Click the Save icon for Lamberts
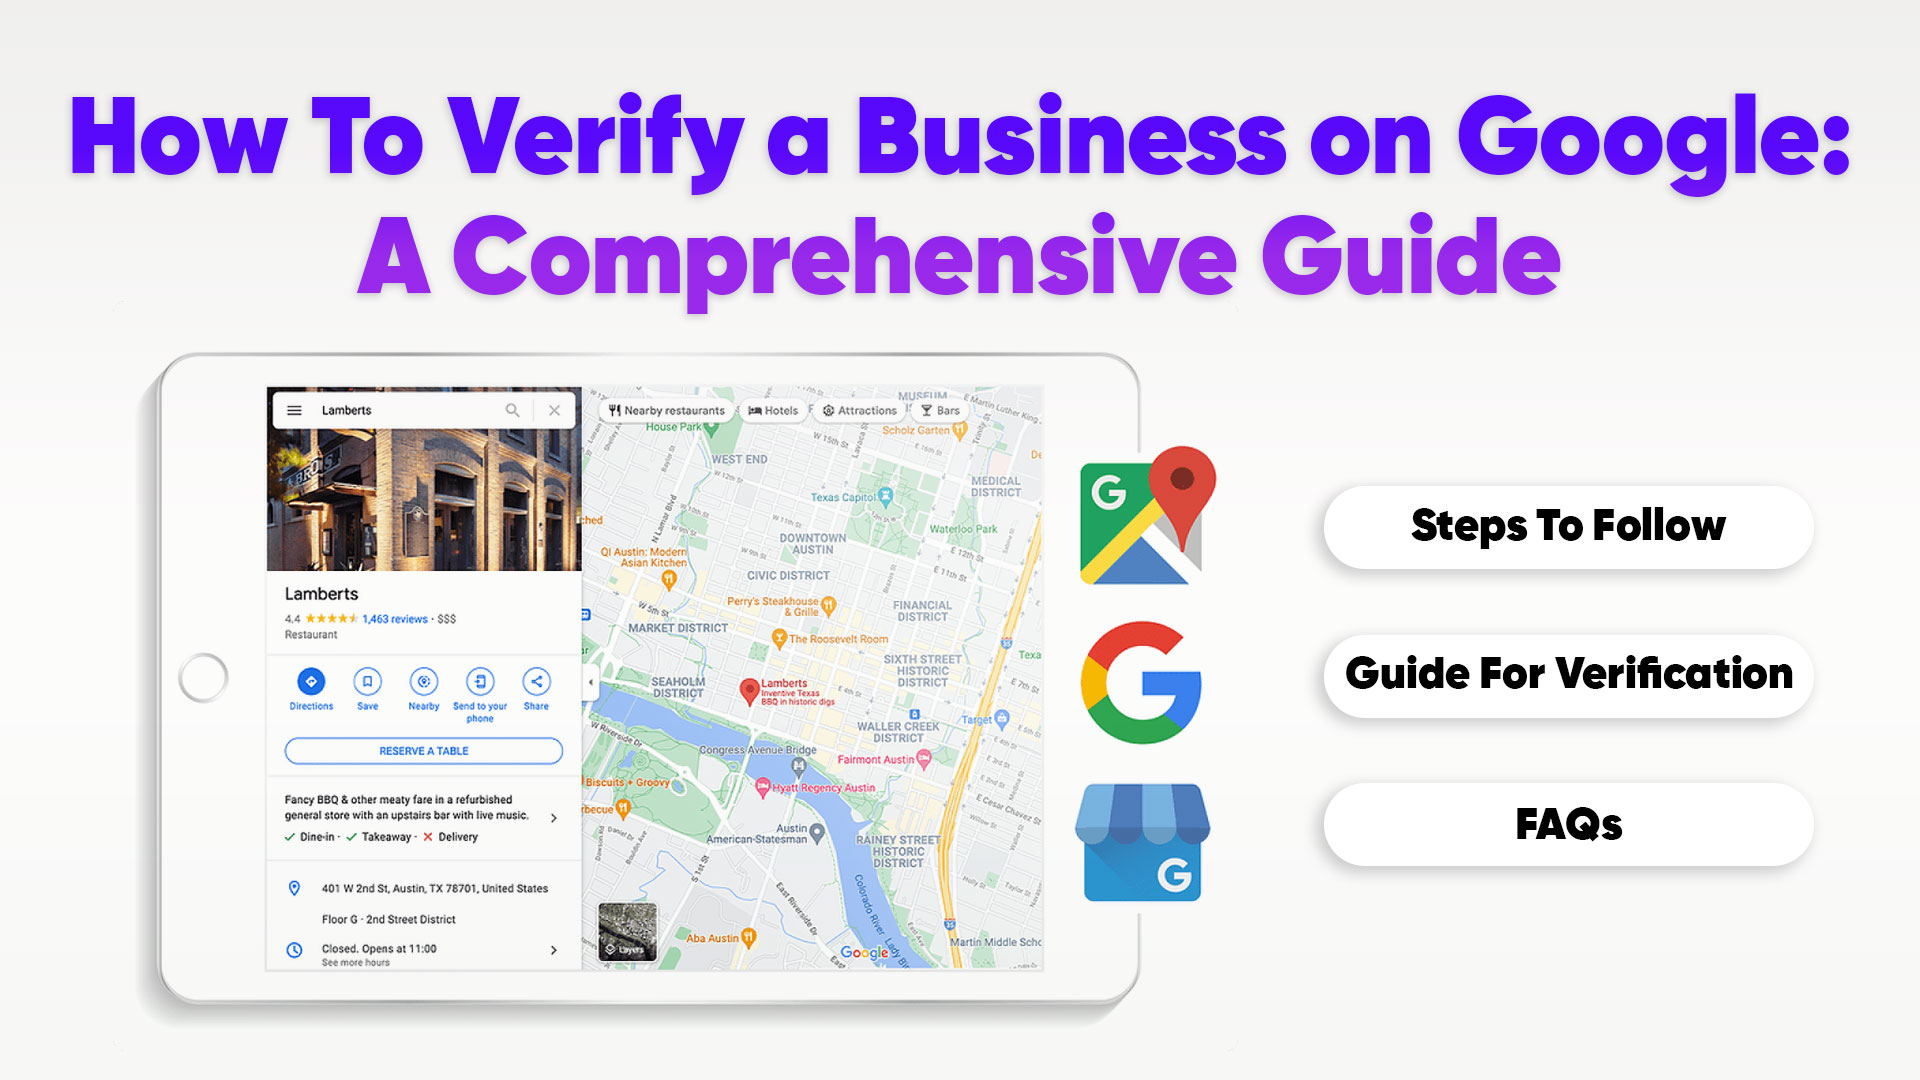 point(367,682)
